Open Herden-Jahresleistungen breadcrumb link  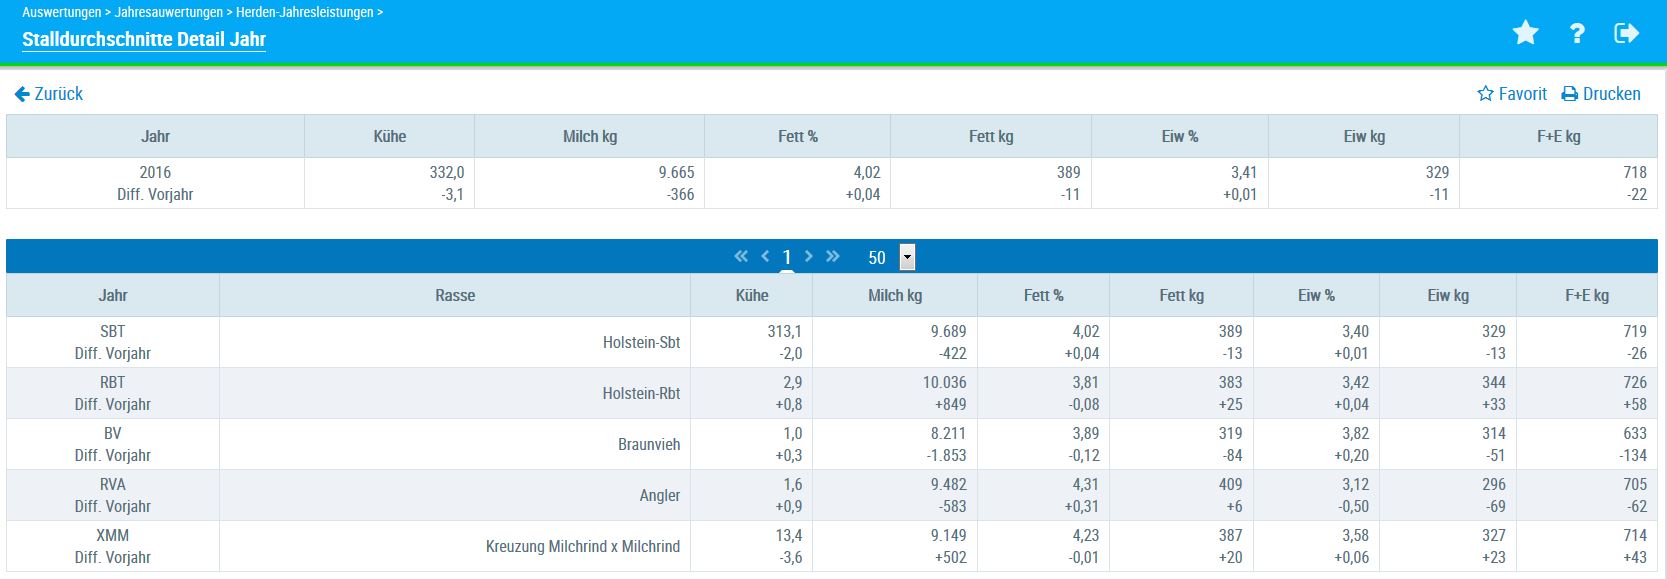pyautogui.click(x=304, y=12)
